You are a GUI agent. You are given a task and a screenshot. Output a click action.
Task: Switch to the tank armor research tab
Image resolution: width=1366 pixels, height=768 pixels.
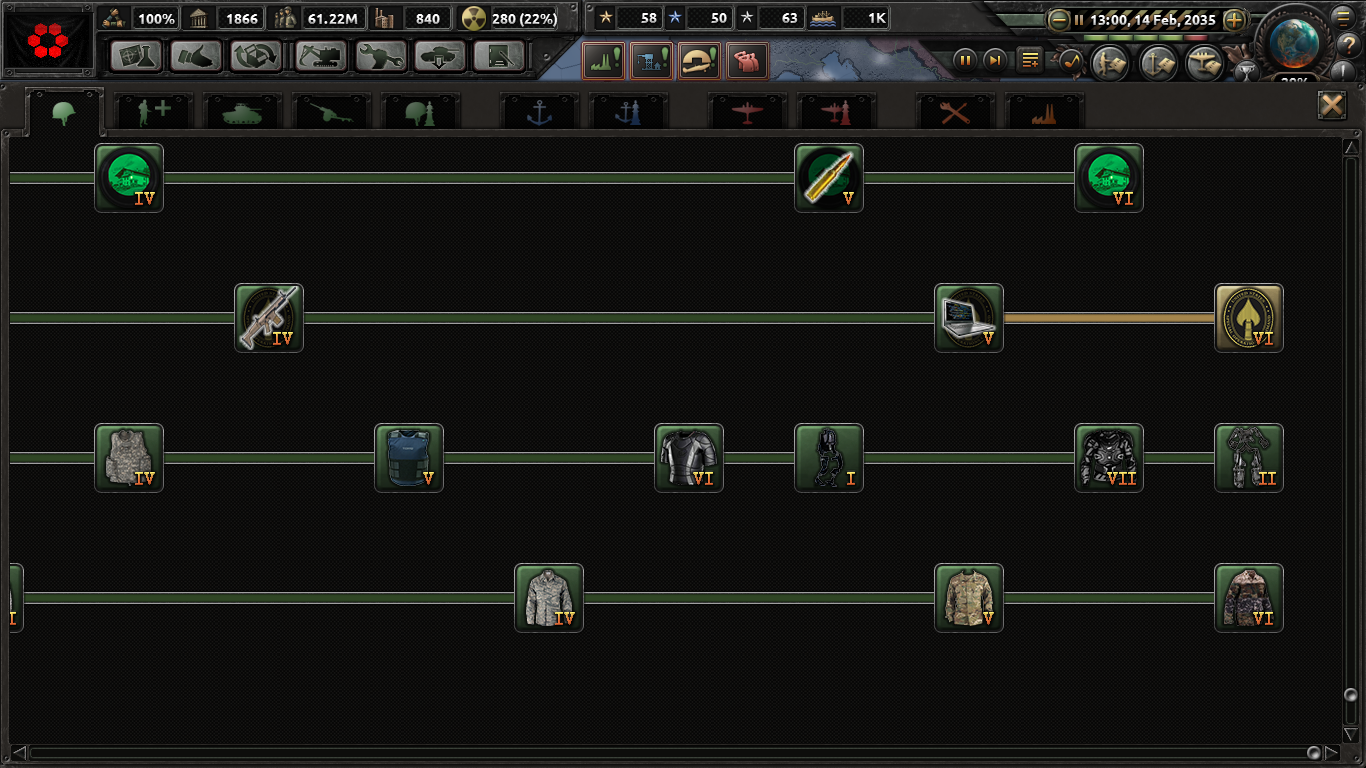click(243, 112)
